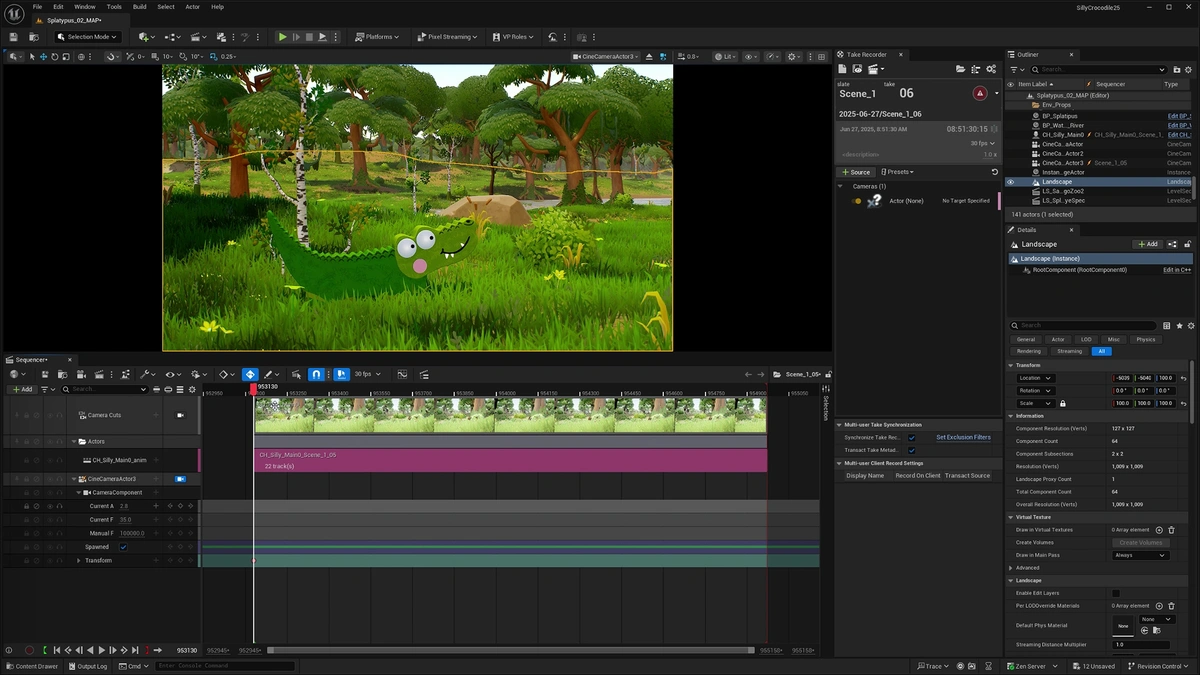Open the 30 fps dropdown in Sequencer
Viewport: 1200px width, 675px height.
(x=363, y=373)
